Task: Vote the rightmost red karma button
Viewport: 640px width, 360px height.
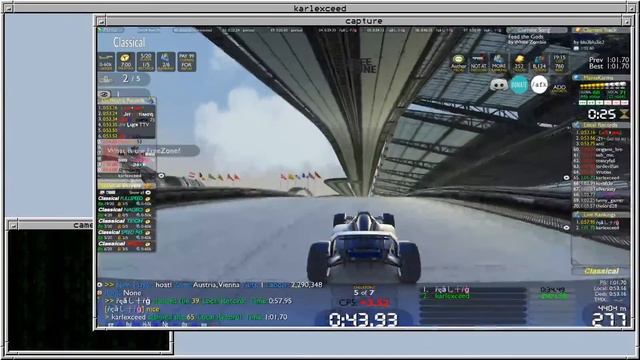Action: tap(624, 102)
